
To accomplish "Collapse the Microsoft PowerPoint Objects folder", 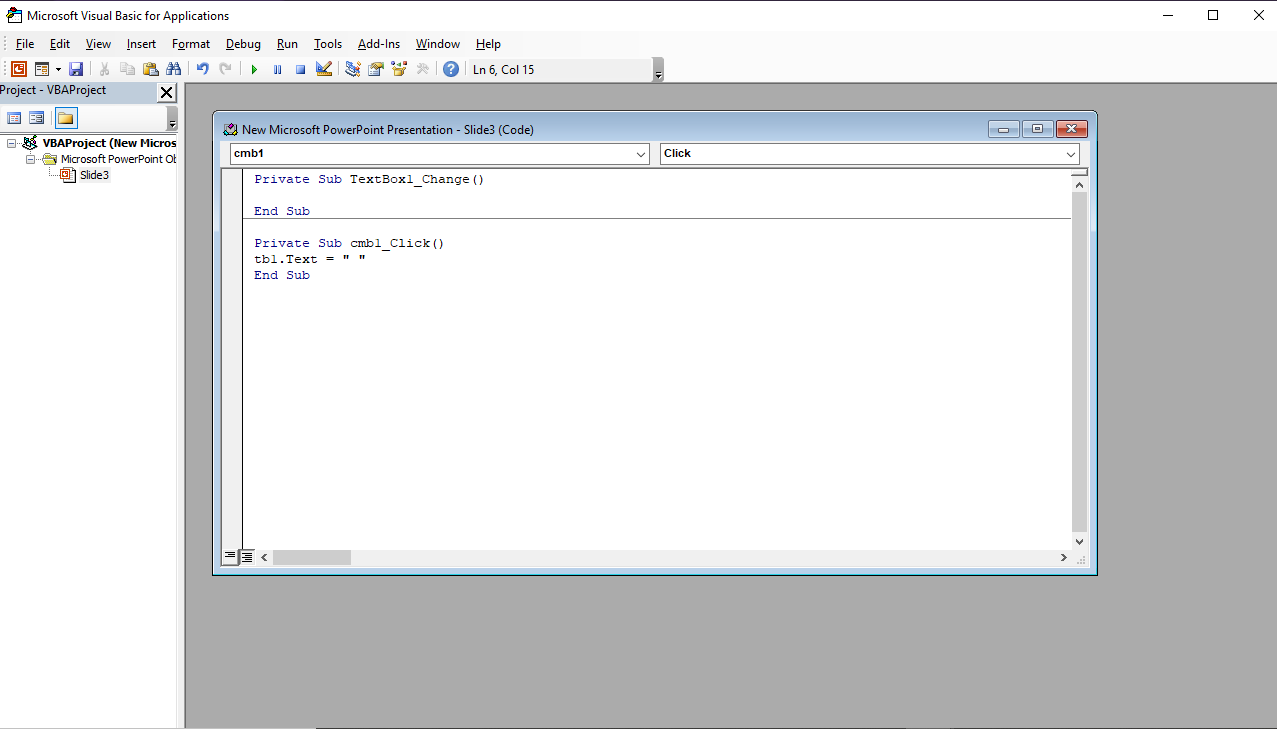I will click(x=30, y=159).
